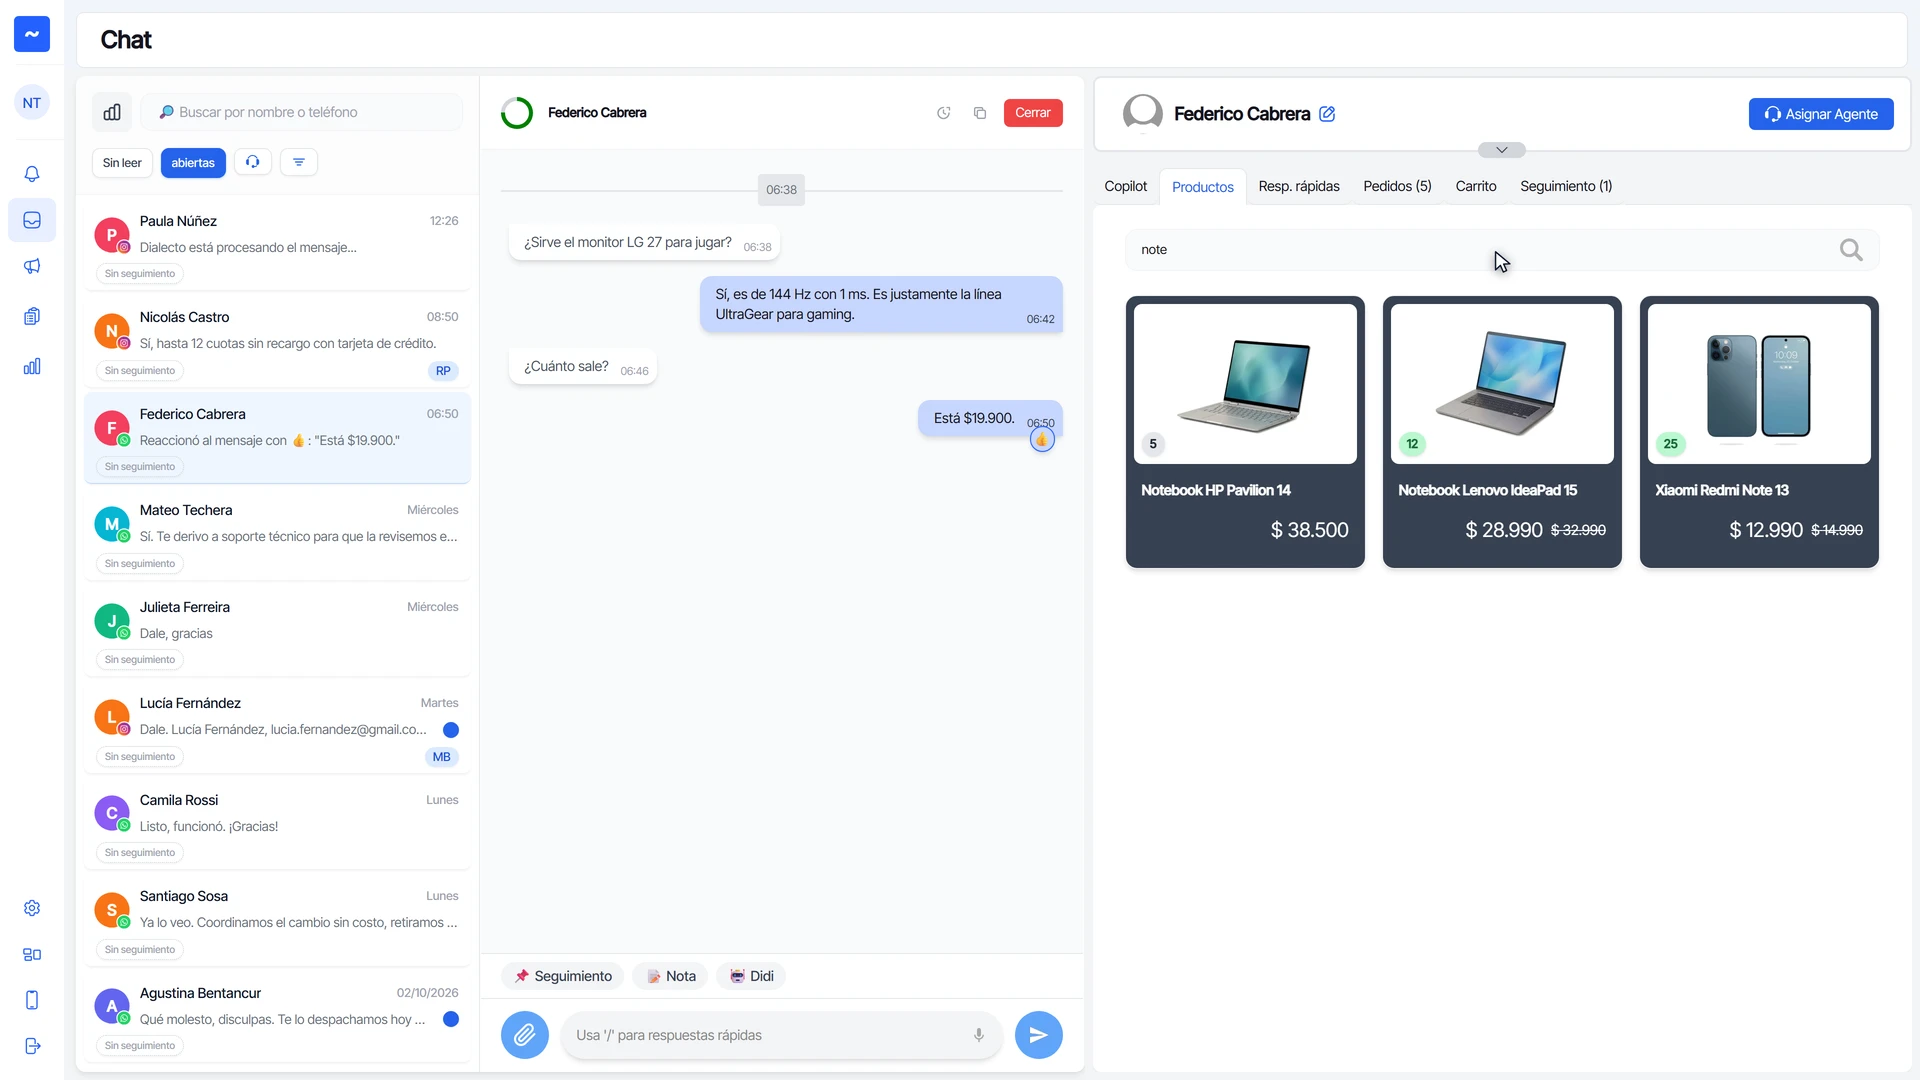This screenshot has width=1920, height=1080.
Task: Select the Notebook Lenovo IdeaPad 15 card
Action: point(1502,432)
